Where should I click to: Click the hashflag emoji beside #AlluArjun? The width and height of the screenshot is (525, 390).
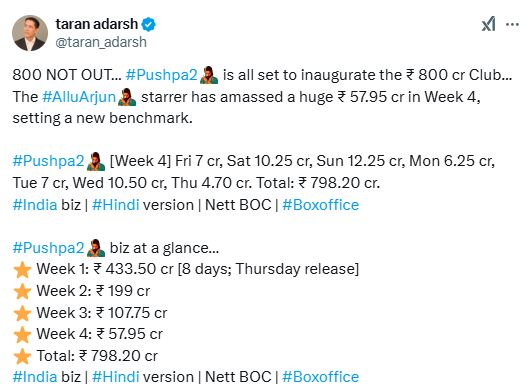pyautogui.click(x=127, y=97)
